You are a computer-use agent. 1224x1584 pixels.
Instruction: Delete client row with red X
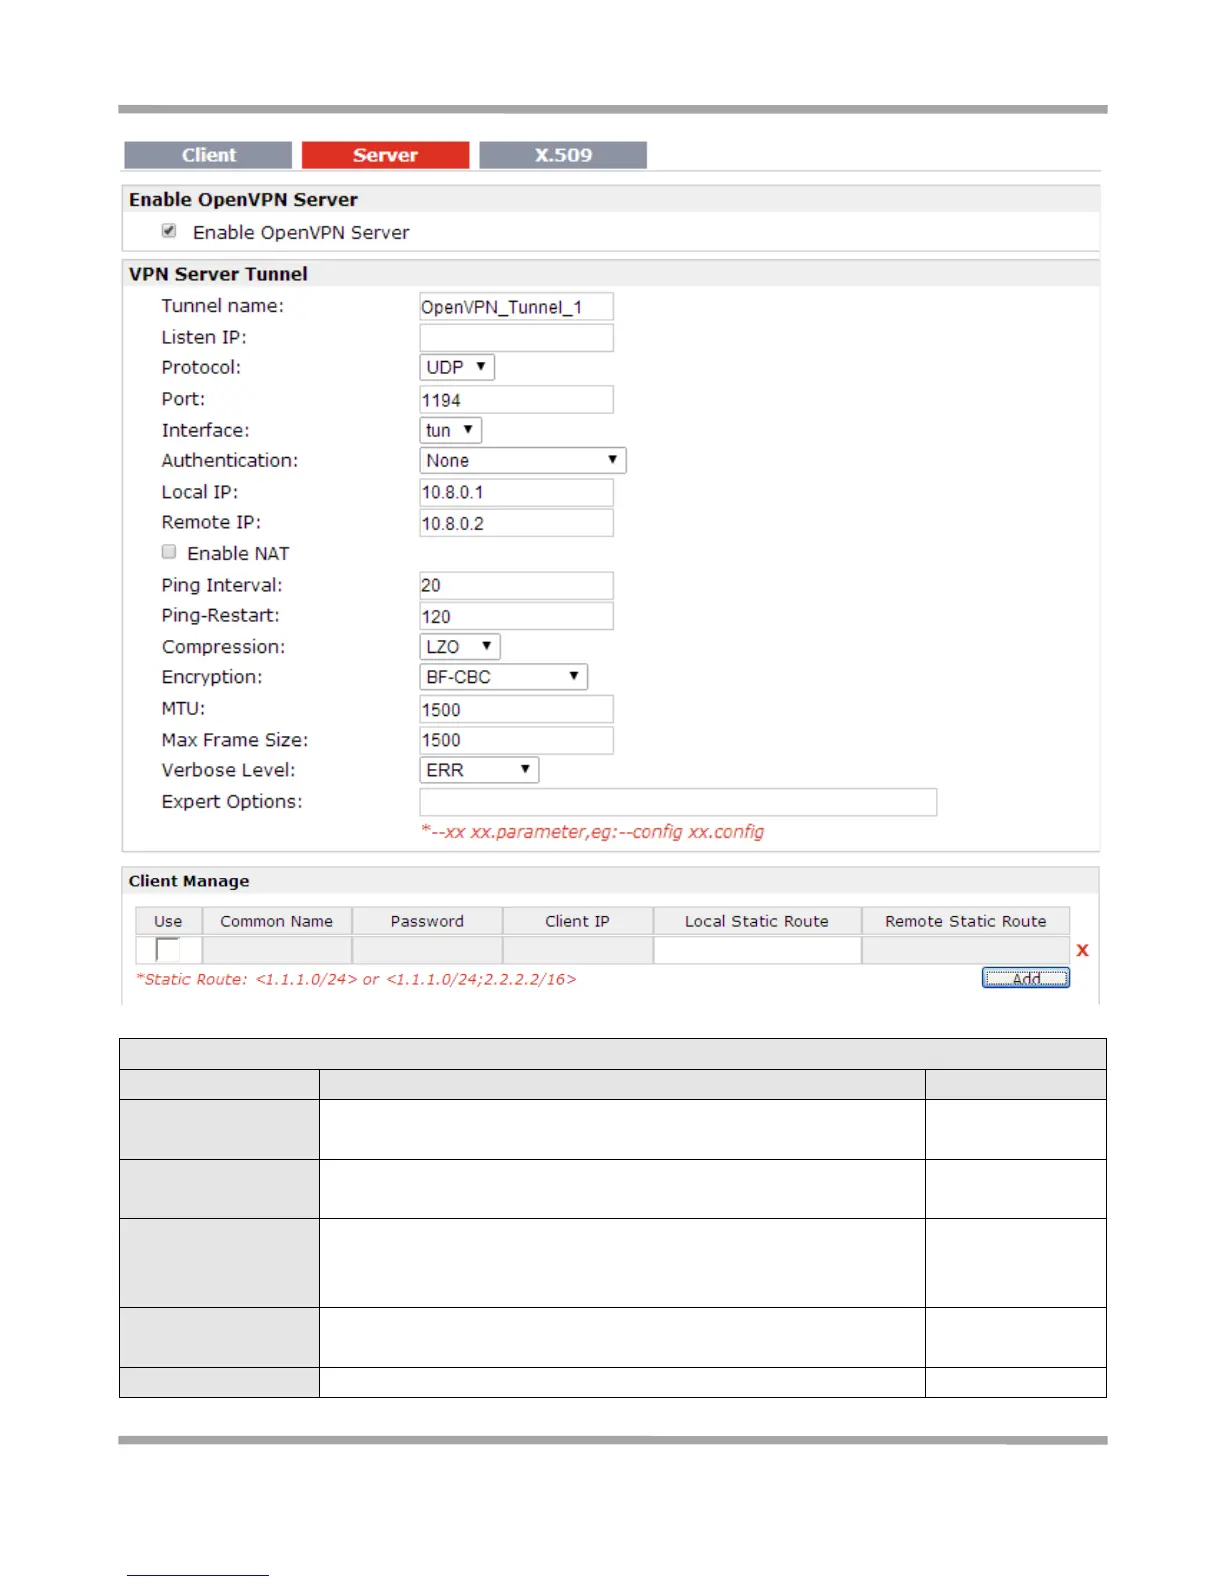pos(1082,950)
